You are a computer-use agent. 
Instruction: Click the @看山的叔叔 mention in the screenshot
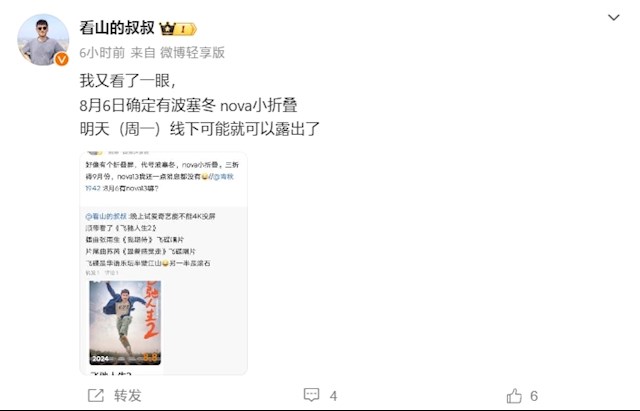106,216
